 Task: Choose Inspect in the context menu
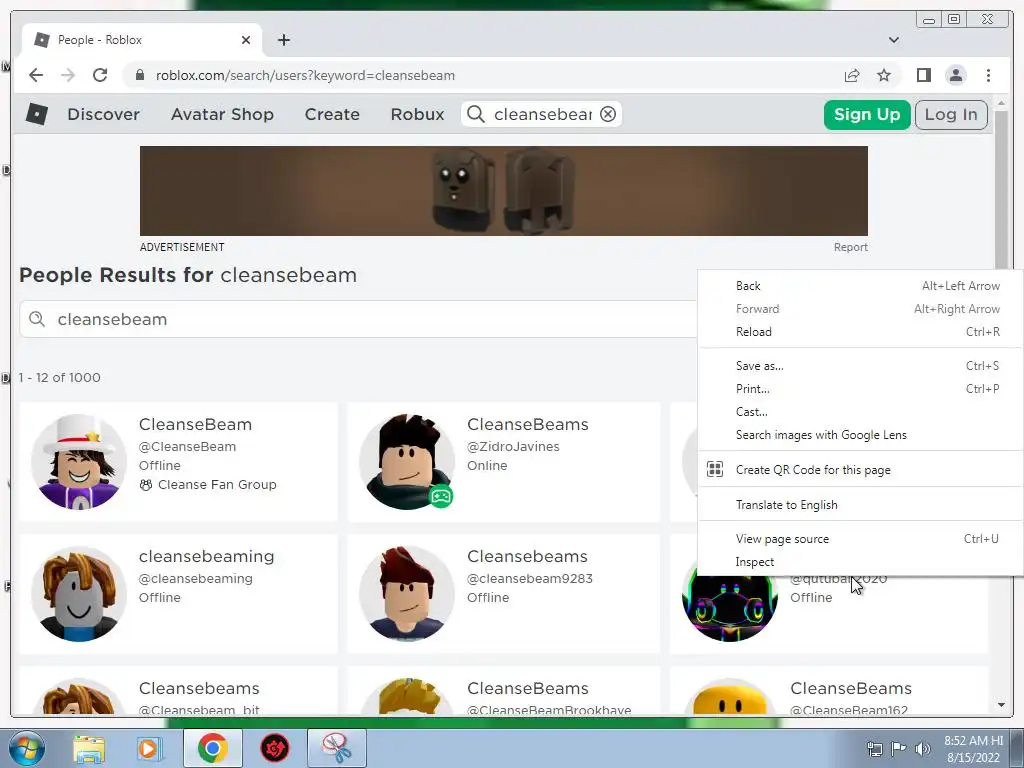point(861,562)
